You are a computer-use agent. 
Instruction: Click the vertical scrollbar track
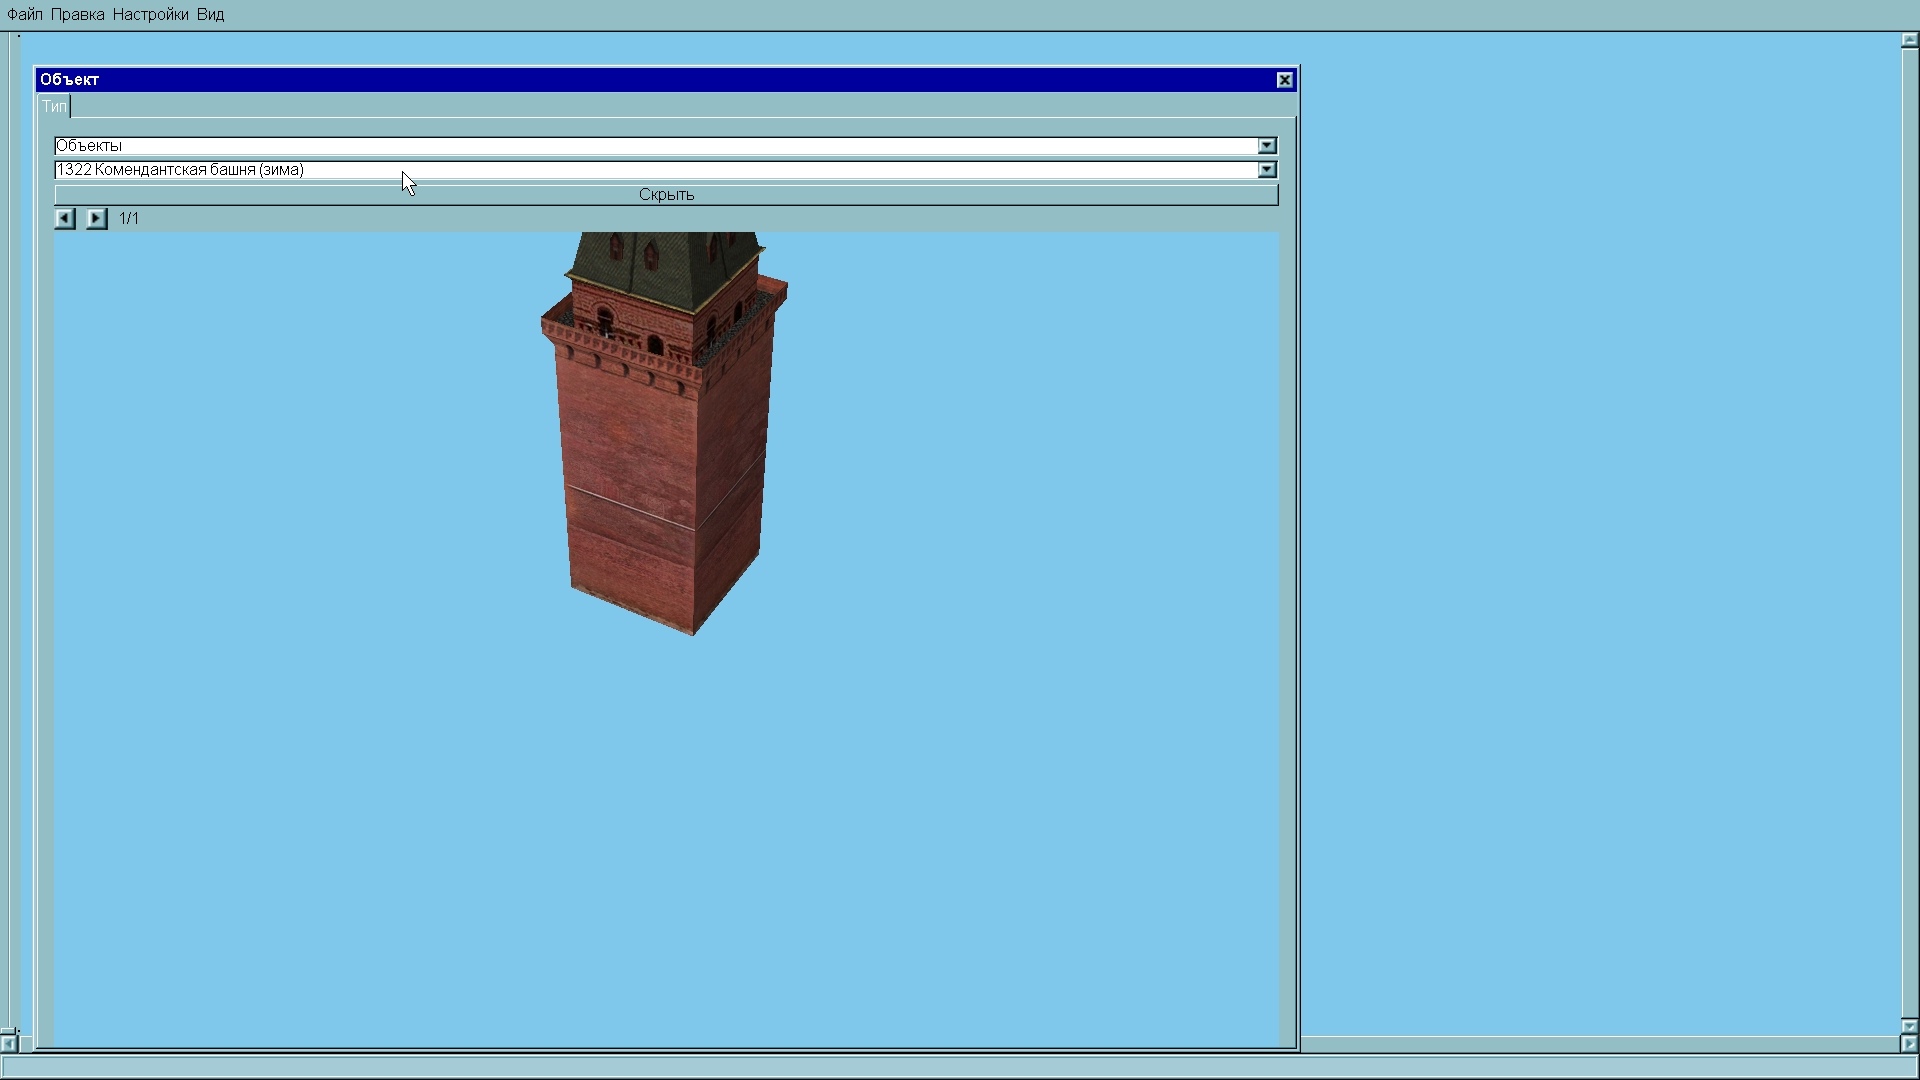tap(1909, 530)
